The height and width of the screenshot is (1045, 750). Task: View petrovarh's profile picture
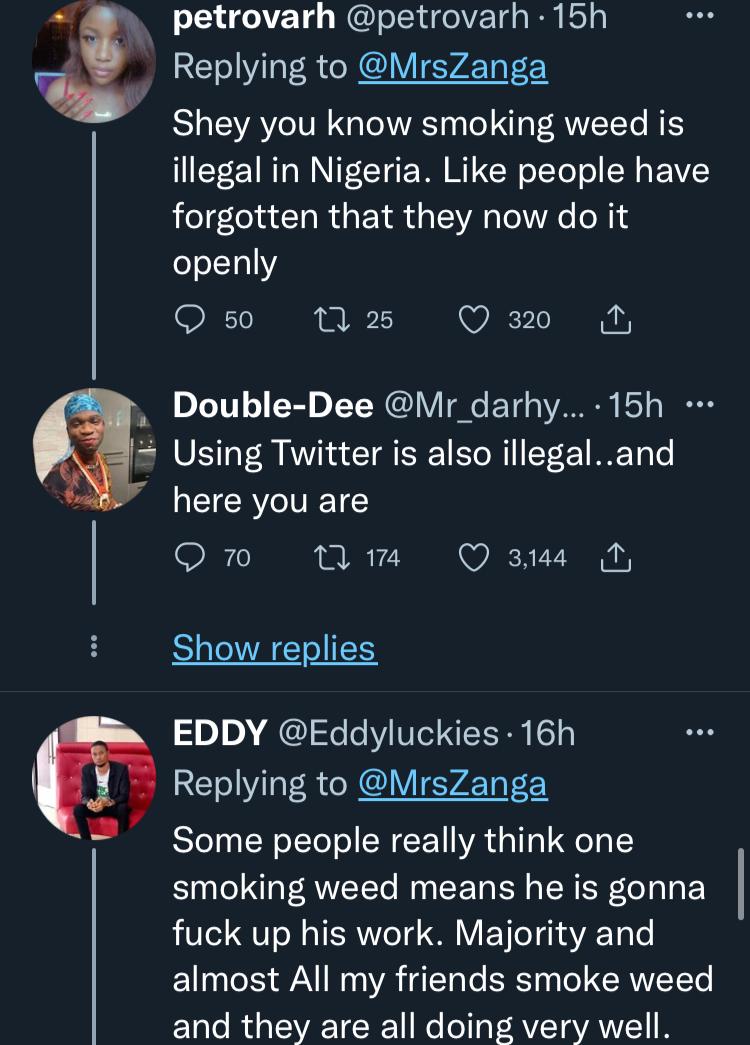94,62
